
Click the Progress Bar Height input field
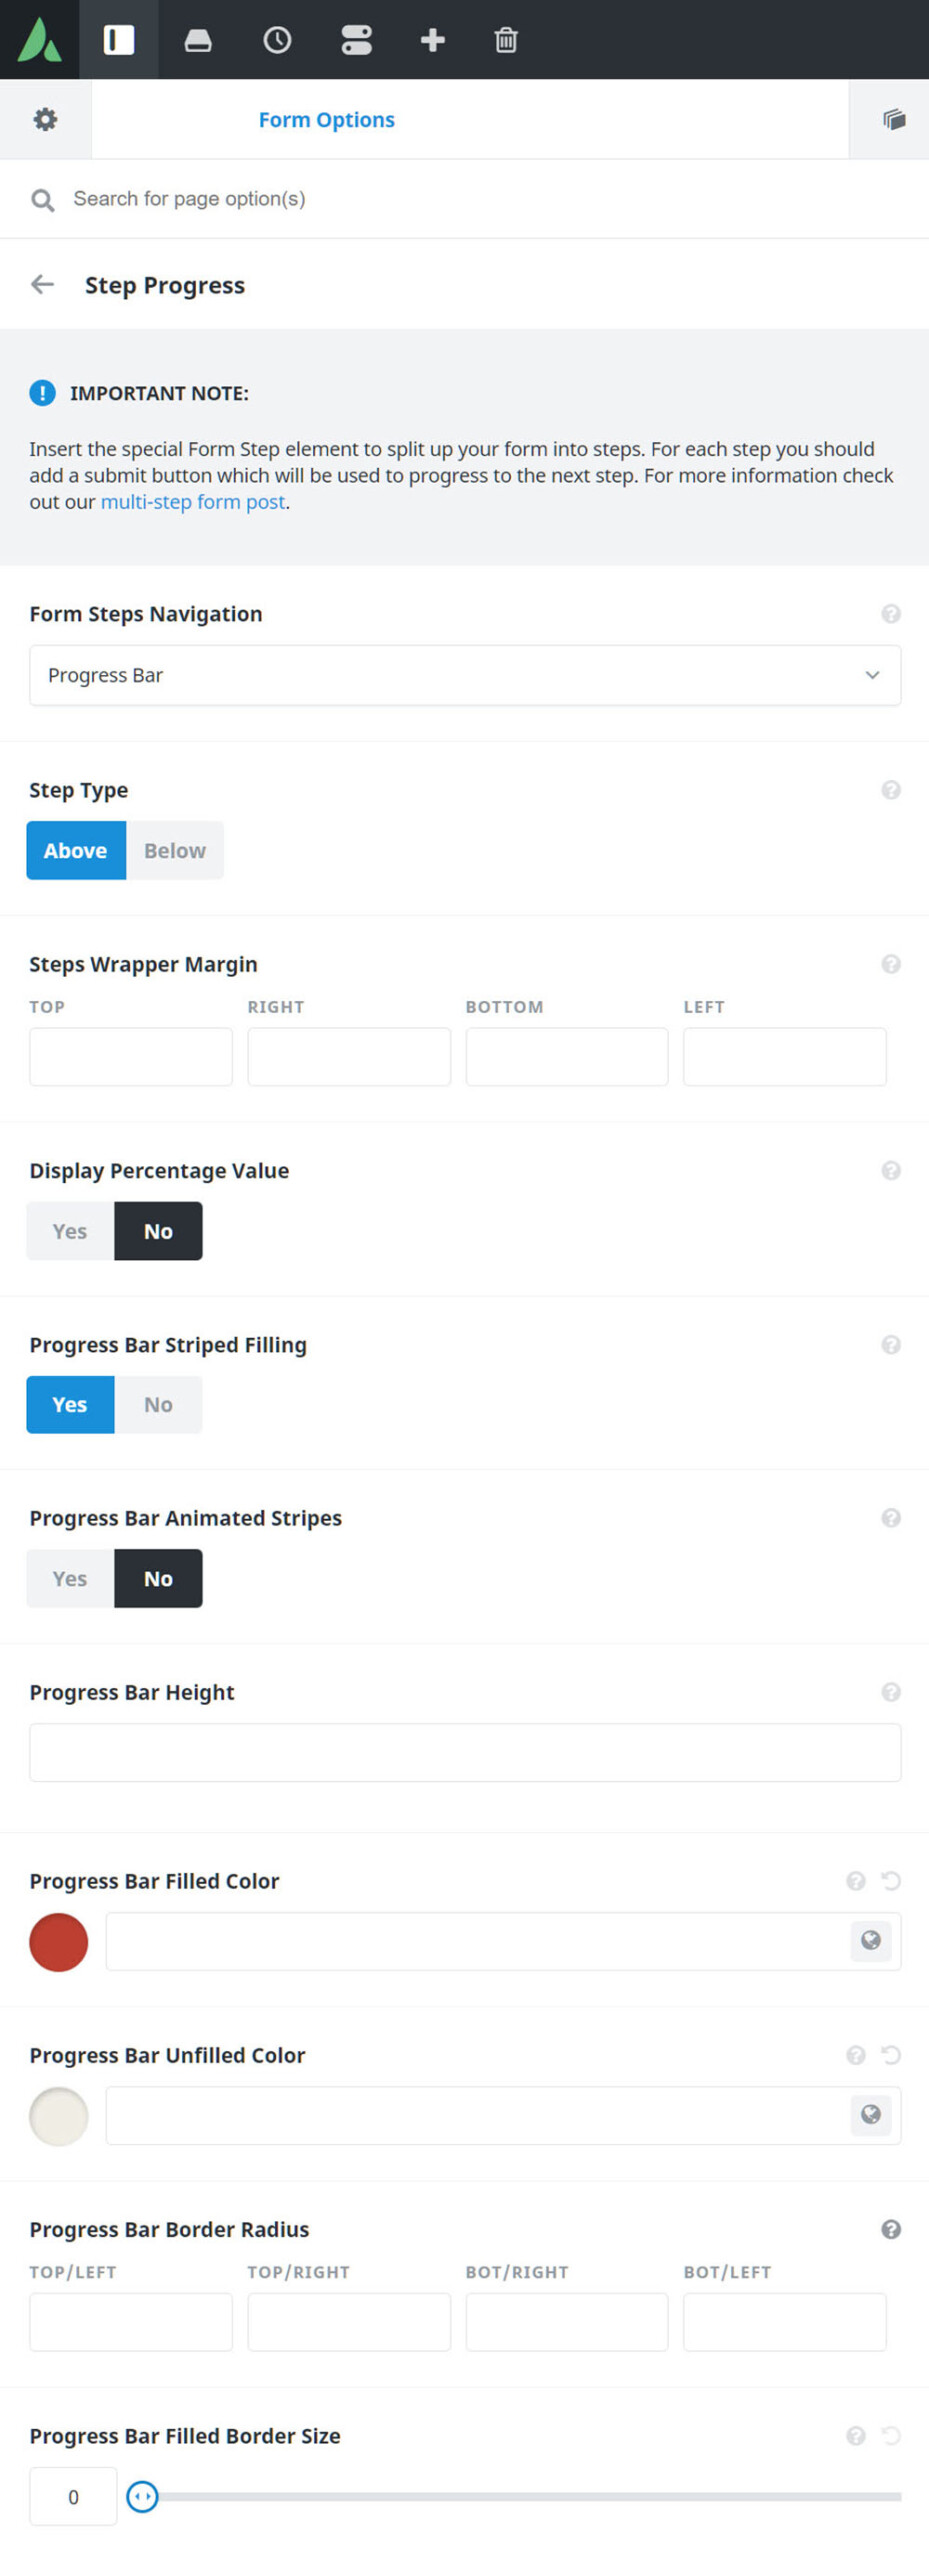pos(464,1751)
